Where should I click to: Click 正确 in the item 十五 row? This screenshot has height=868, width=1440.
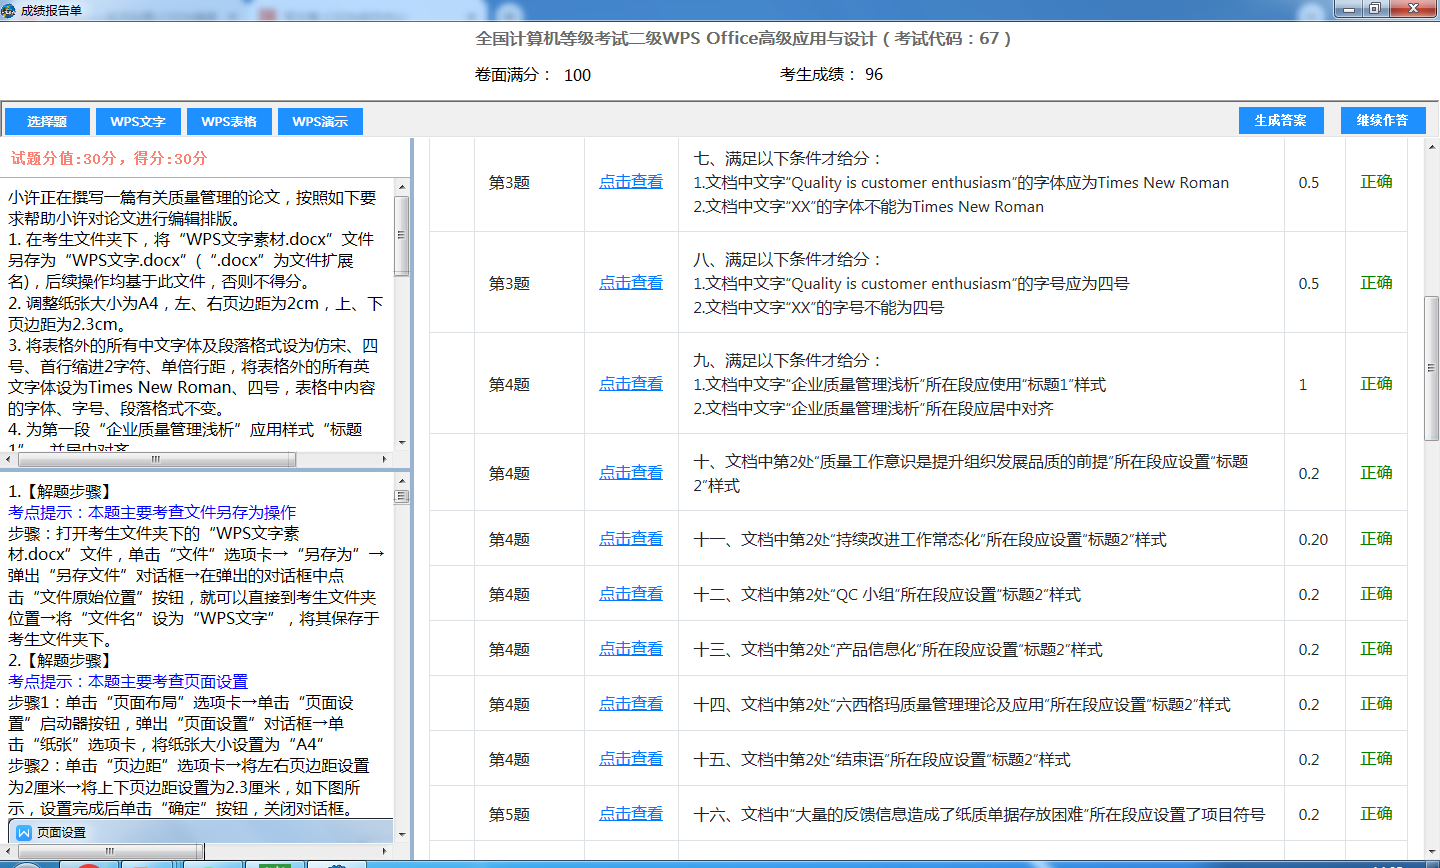pos(1376,759)
